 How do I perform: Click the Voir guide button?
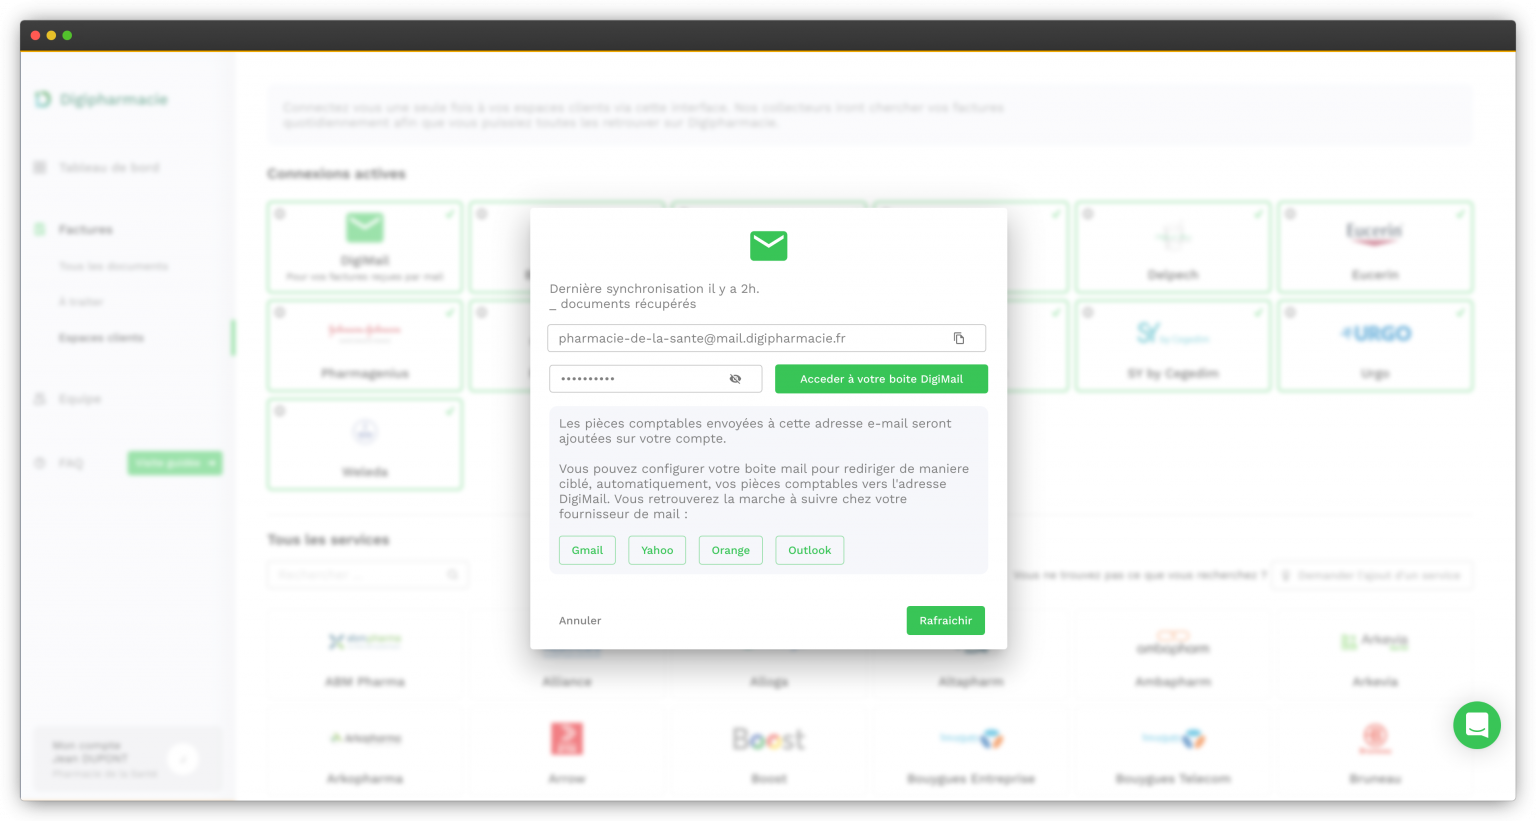tap(175, 463)
